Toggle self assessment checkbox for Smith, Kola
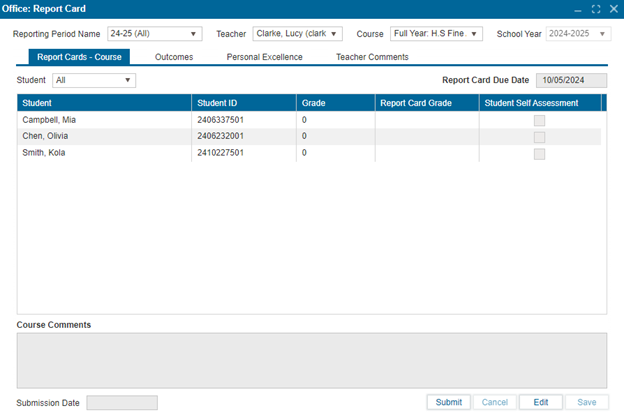This screenshot has width=624, height=415. point(539,154)
